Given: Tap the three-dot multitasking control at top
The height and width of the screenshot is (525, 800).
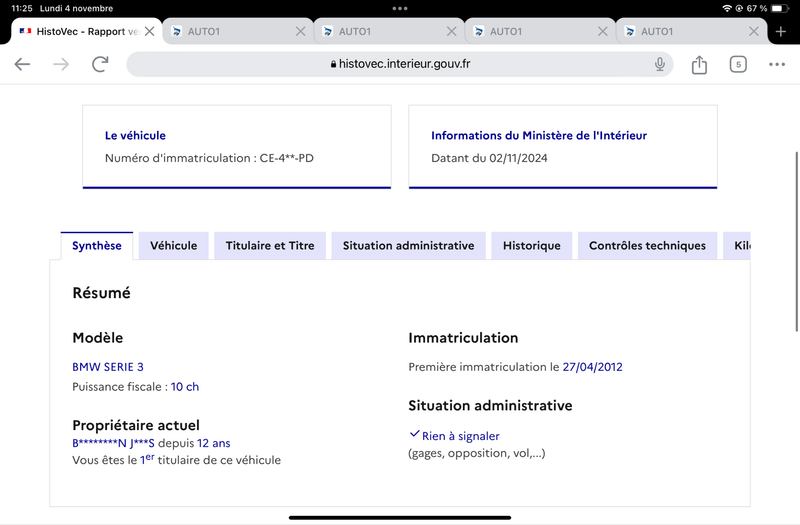Looking at the screenshot, I should (x=400, y=8).
